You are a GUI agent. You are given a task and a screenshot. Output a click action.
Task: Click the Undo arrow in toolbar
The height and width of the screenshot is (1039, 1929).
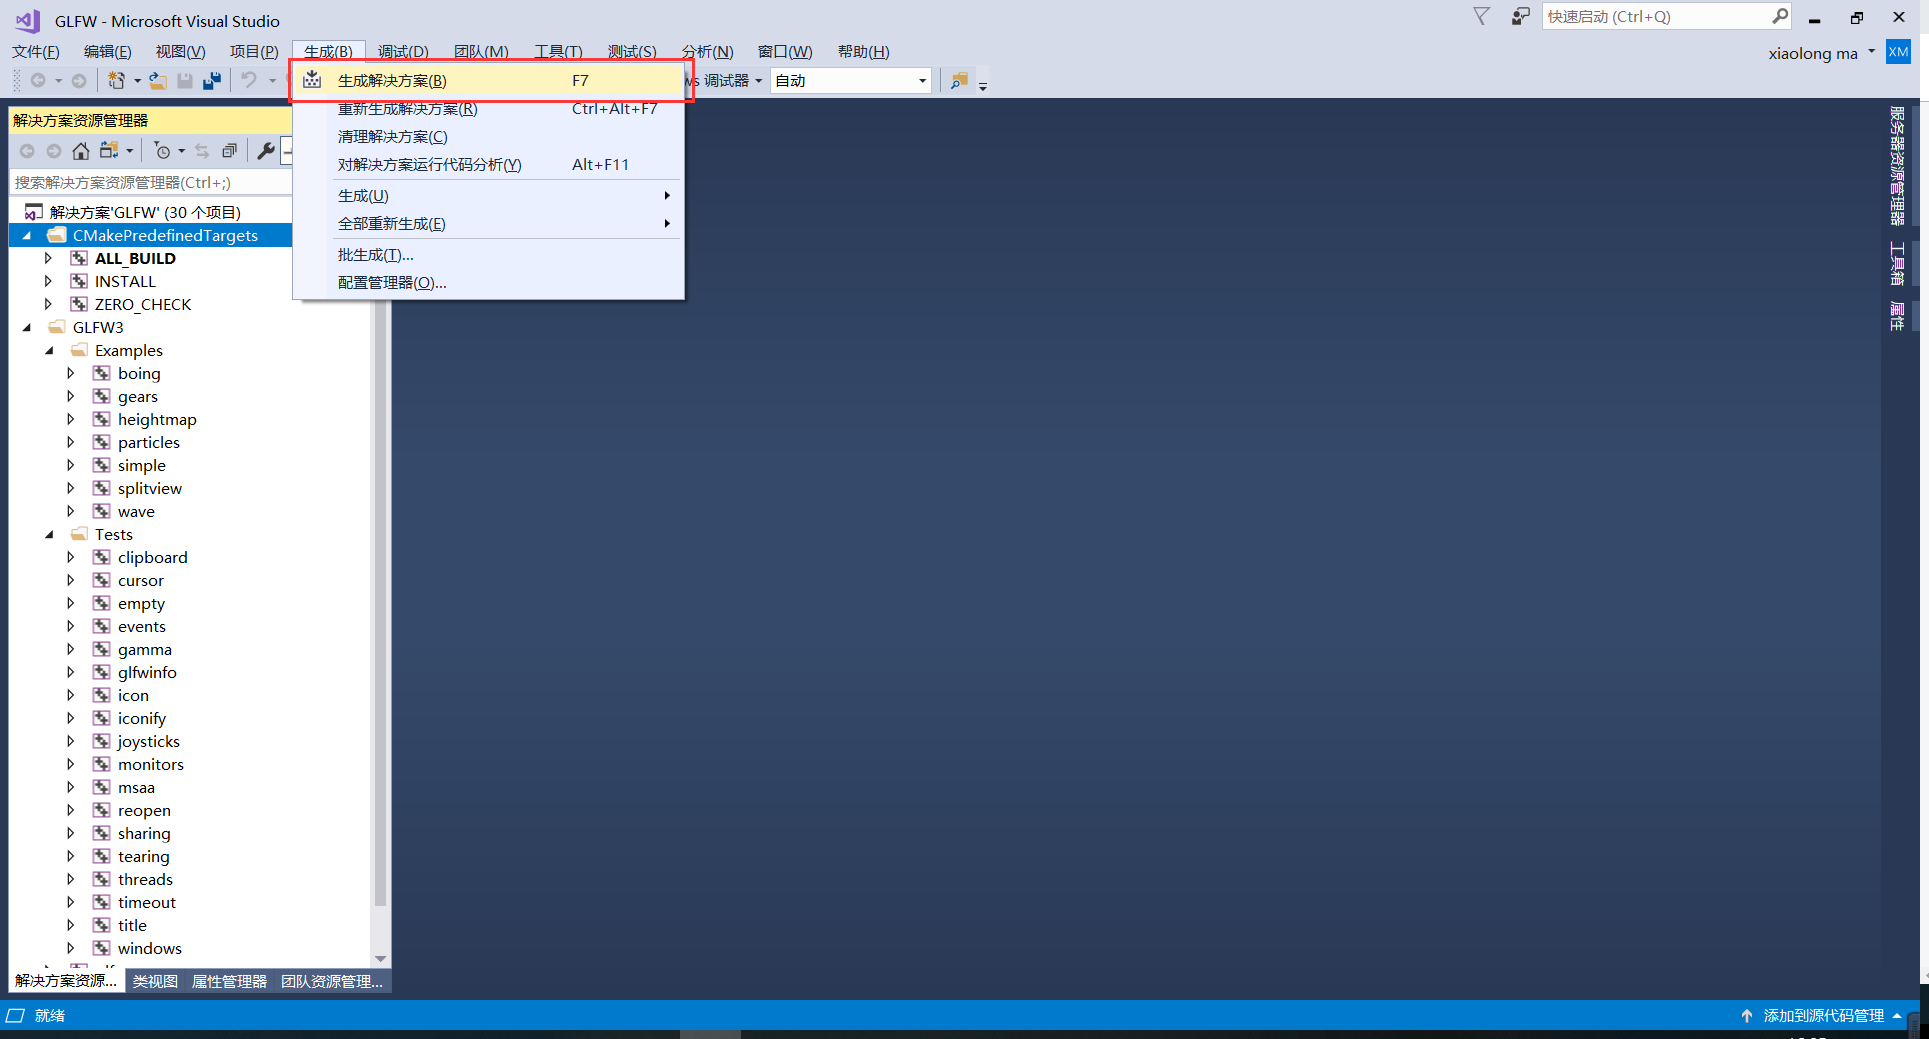(x=249, y=81)
